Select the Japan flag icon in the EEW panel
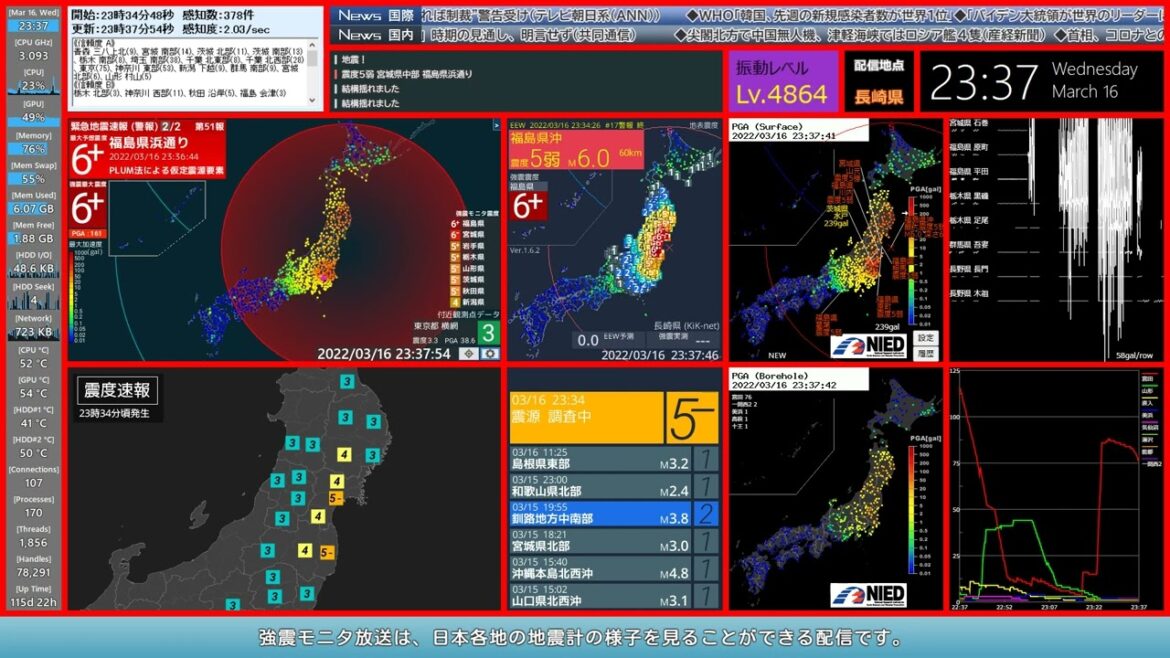The height and width of the screenshot is (658, 1170). pyautogui.click(x=469, y=353)
